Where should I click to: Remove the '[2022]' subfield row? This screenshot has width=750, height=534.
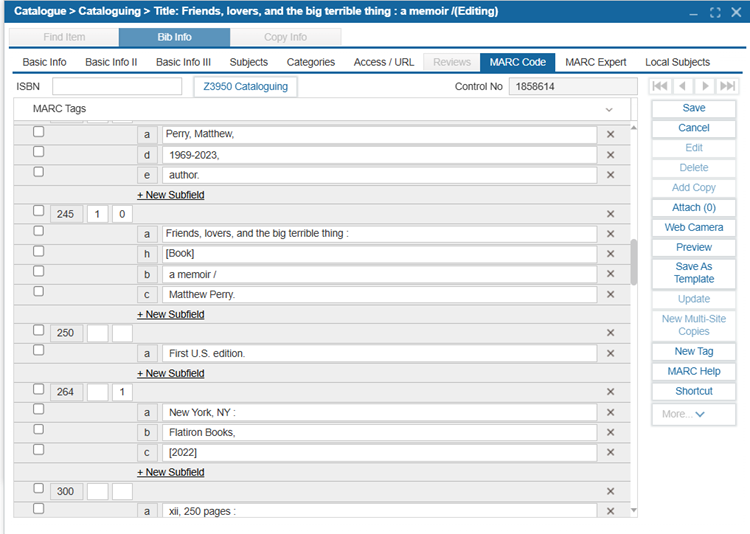pos(610,452)
